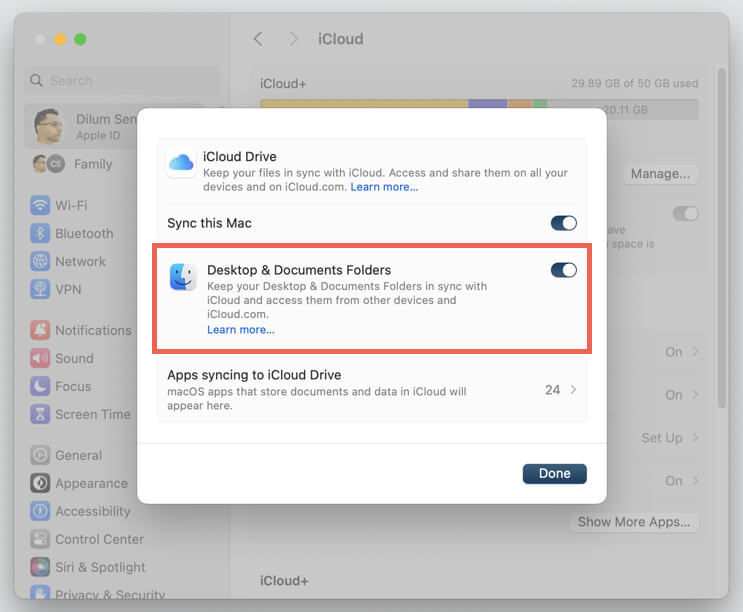Open Wi-Fi settings icon in sidebar
The image size is (743, 612).
tap(40, 205)
